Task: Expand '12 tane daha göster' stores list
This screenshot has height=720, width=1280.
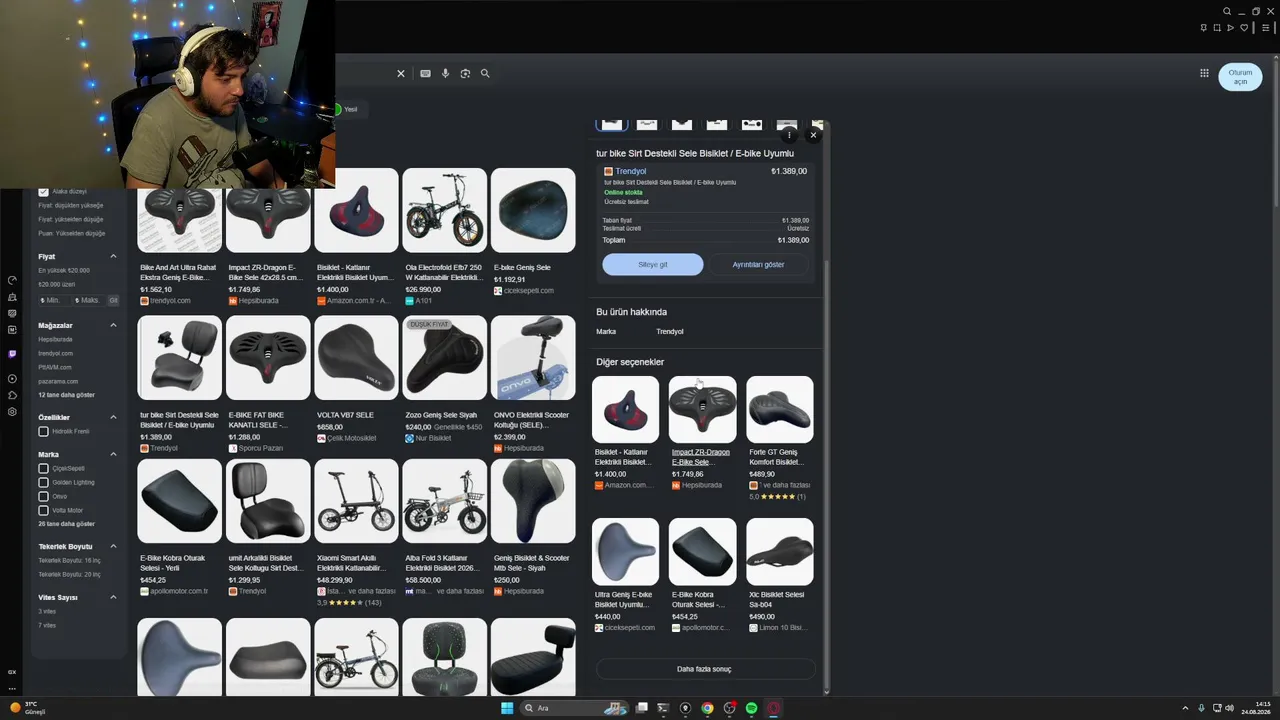Action: [67, 395]
